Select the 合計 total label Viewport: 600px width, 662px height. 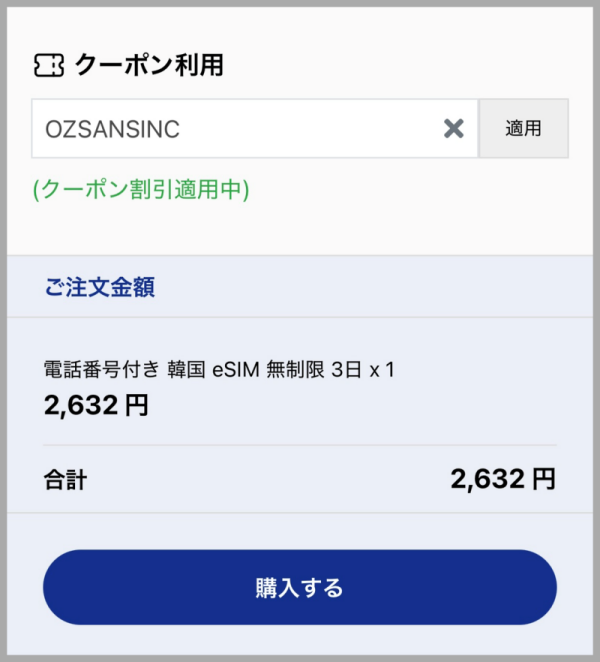(x=65, y=480)
